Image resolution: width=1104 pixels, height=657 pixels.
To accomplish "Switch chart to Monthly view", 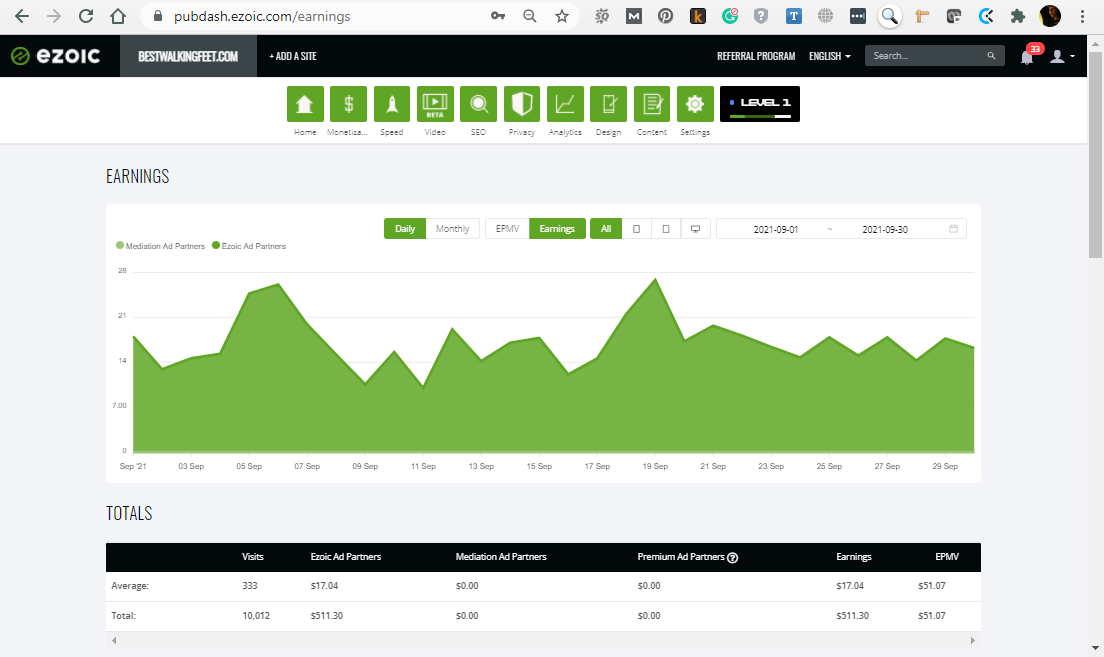I will tap(452, 229).
